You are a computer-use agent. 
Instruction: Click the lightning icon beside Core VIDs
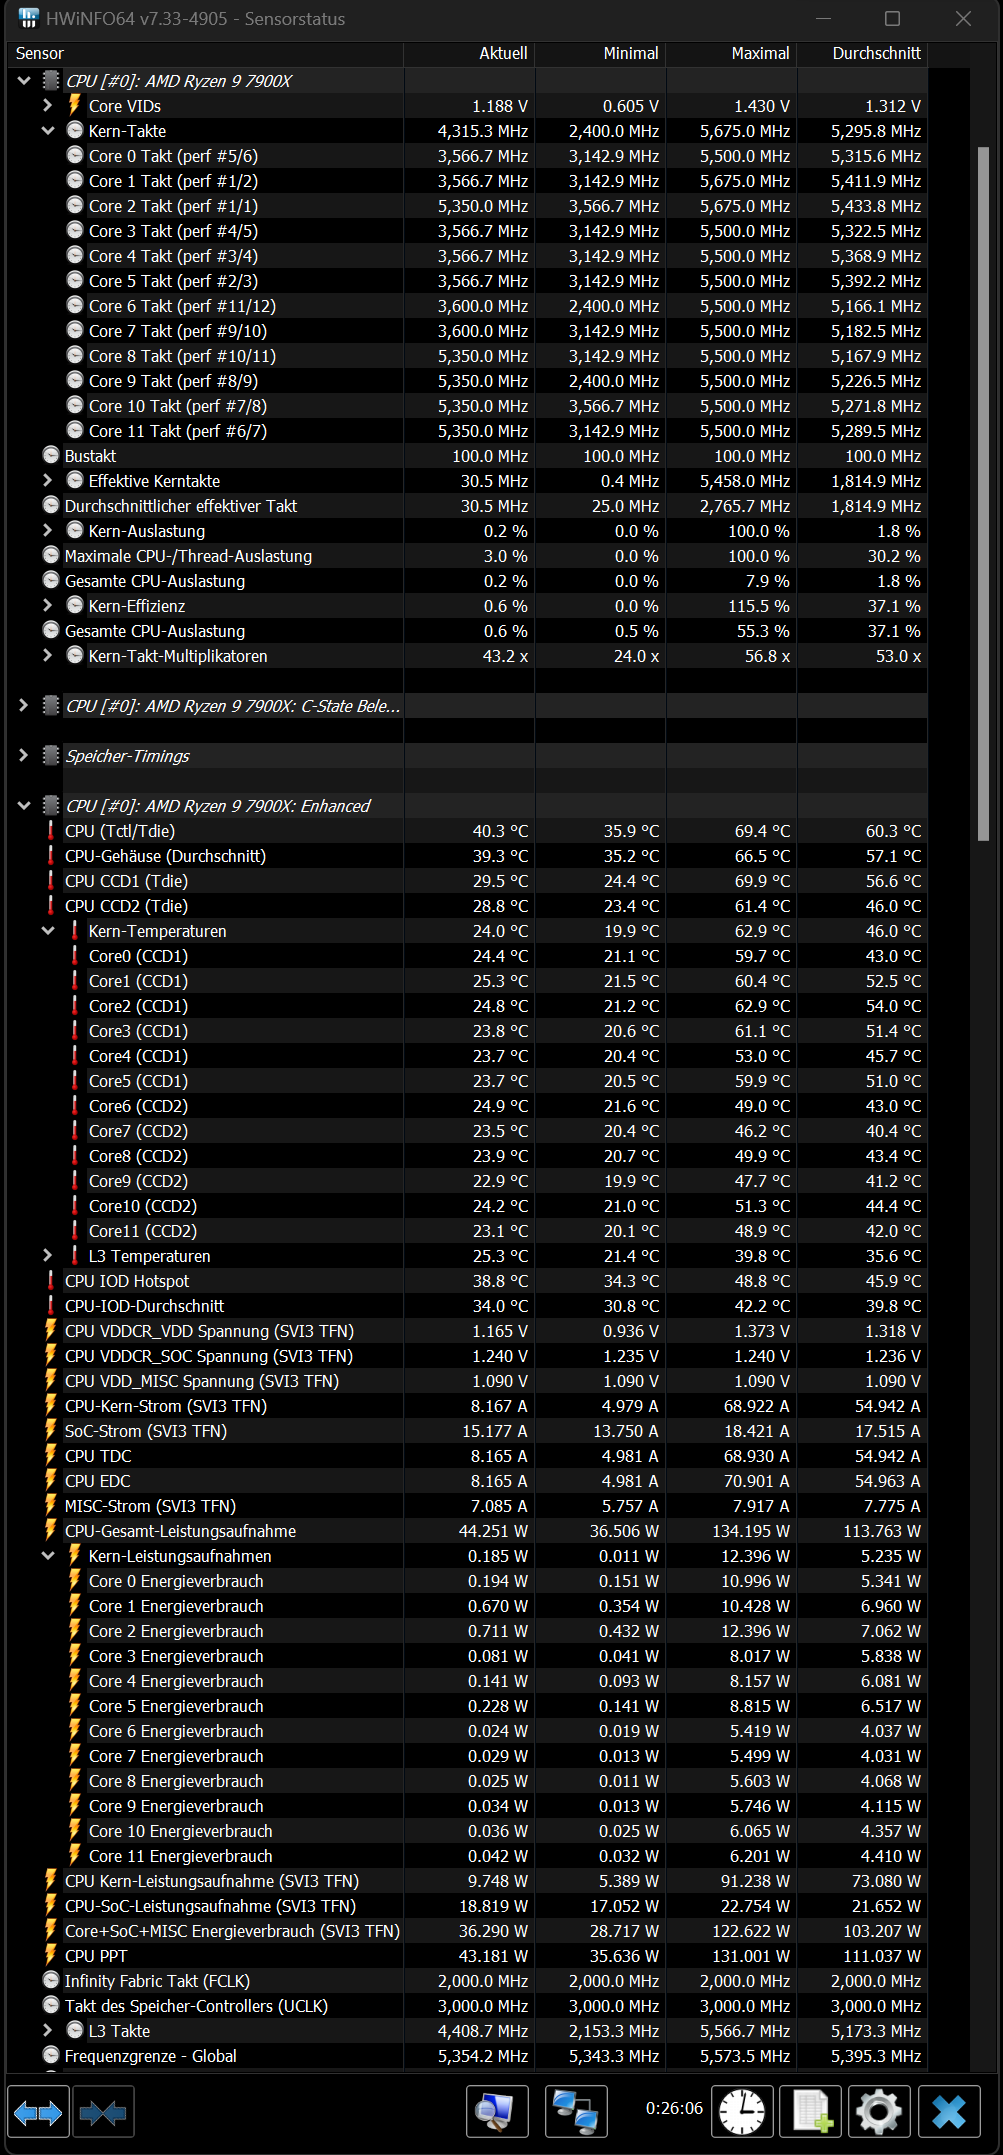(x=74, y=105)
